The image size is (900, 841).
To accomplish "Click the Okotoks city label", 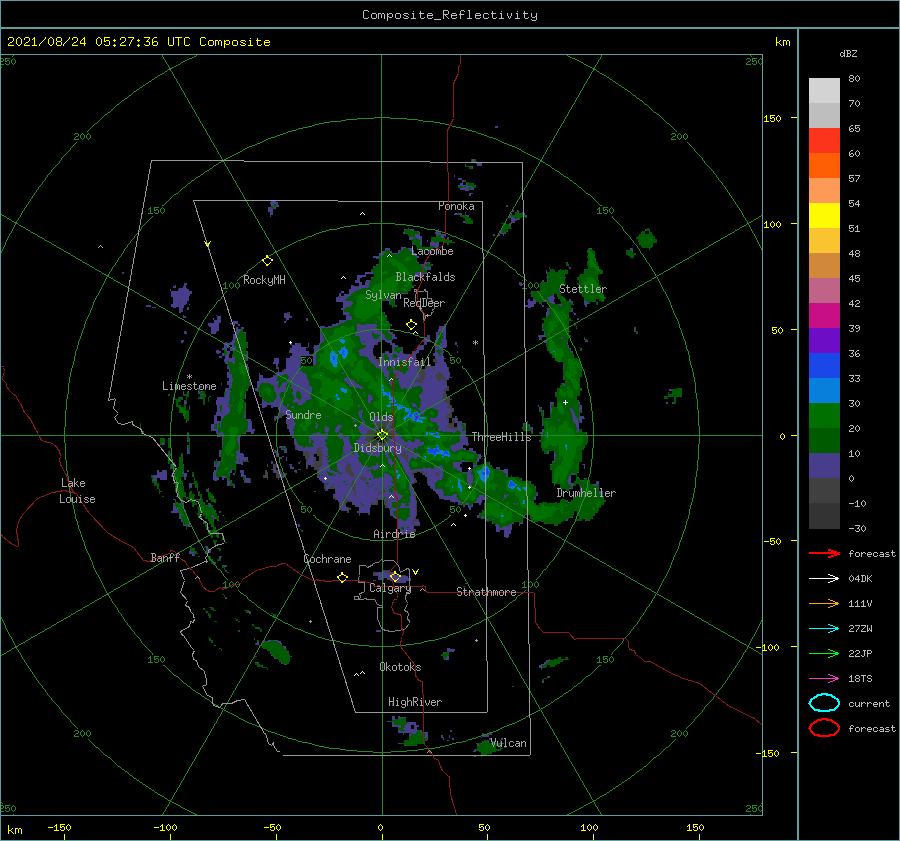I will coord(400,667).
